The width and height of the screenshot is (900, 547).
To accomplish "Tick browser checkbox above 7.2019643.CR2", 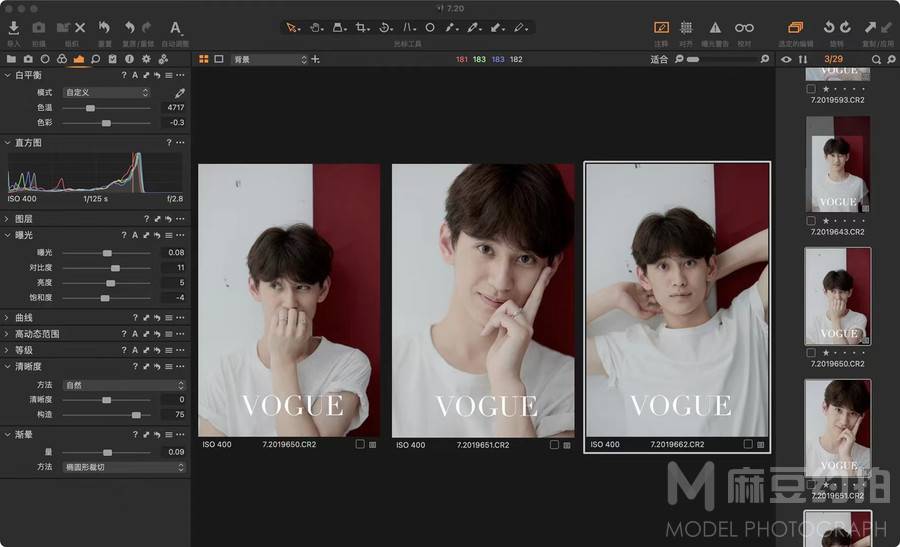I will pos(811,220).
